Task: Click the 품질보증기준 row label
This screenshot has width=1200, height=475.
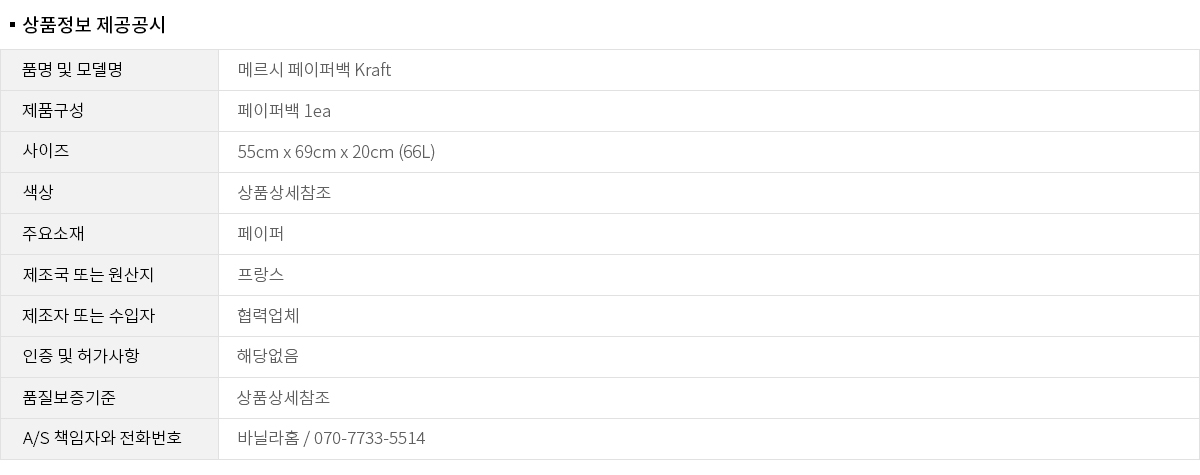Action: [69, 398]
